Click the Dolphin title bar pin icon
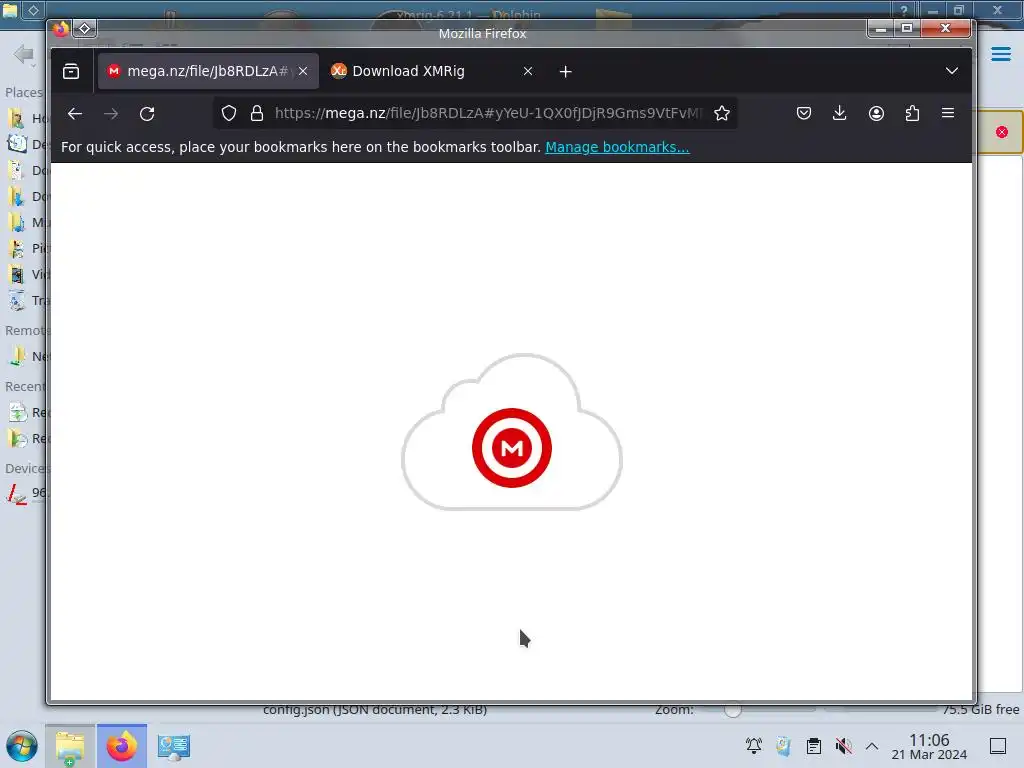The height and width of the screenshot is (768, 1024). coord(33,9)
